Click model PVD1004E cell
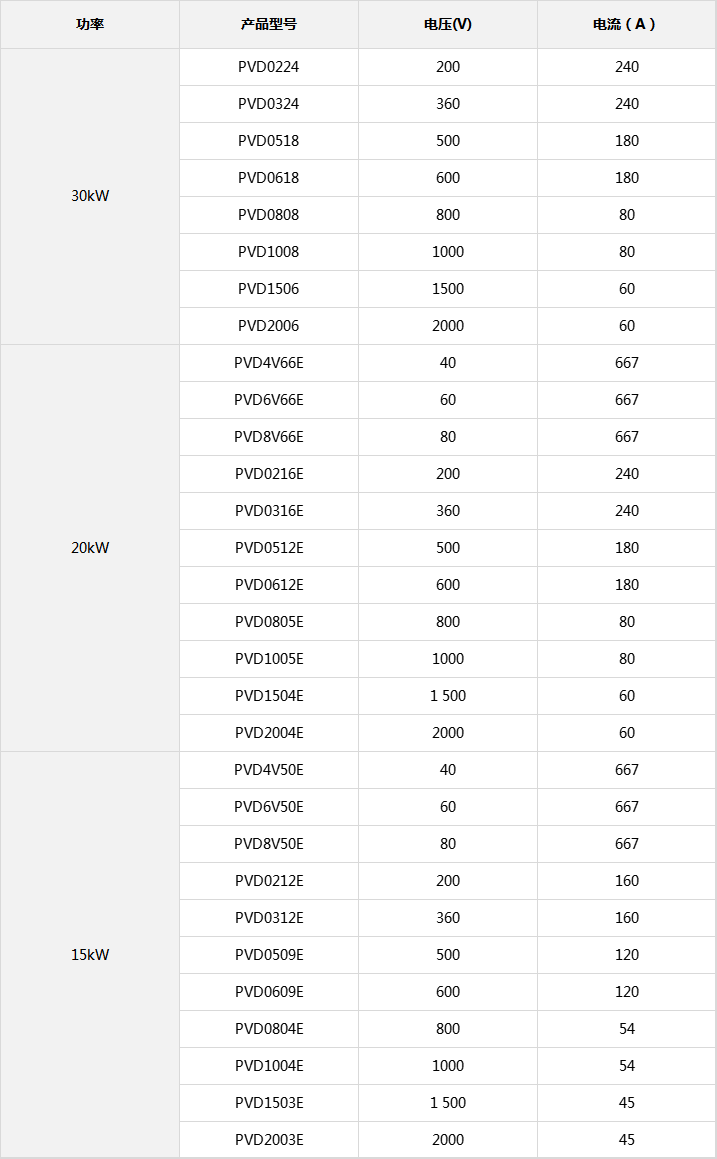Screen dimensions: 717x1159 tap(268, 1065)
